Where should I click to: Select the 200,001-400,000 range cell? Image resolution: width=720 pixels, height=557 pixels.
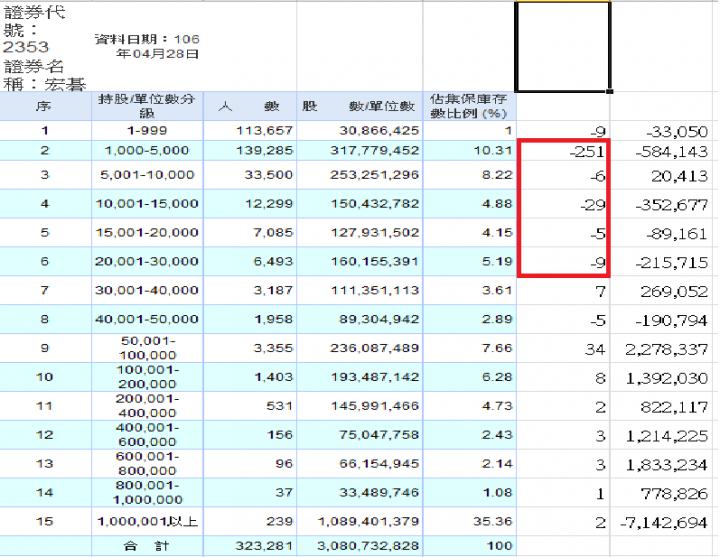point(147,406)
